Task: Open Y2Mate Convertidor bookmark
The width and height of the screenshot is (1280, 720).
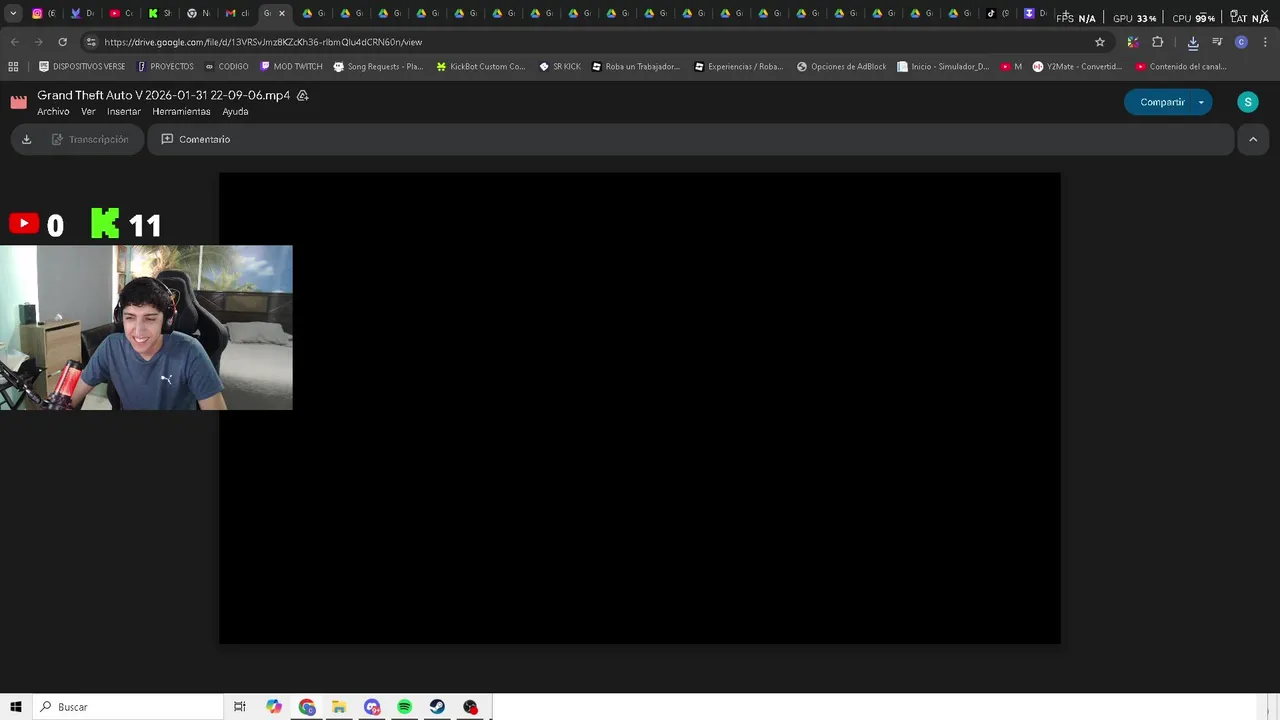Action: click(1077, 67)
